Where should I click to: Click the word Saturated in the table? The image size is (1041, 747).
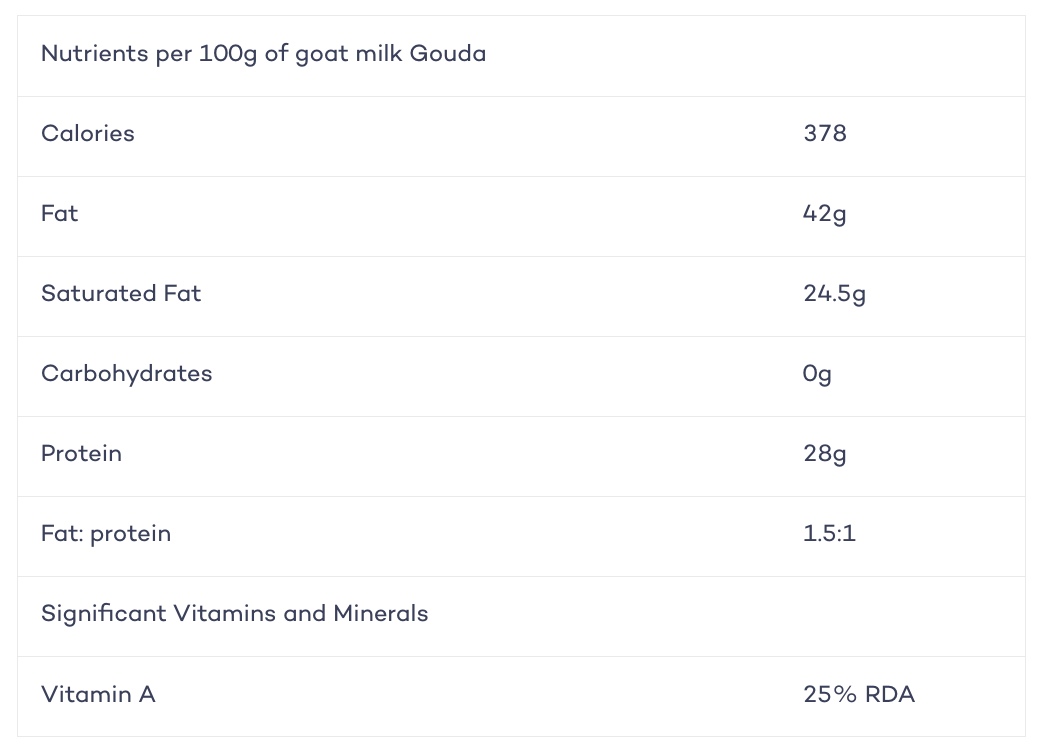98,293
